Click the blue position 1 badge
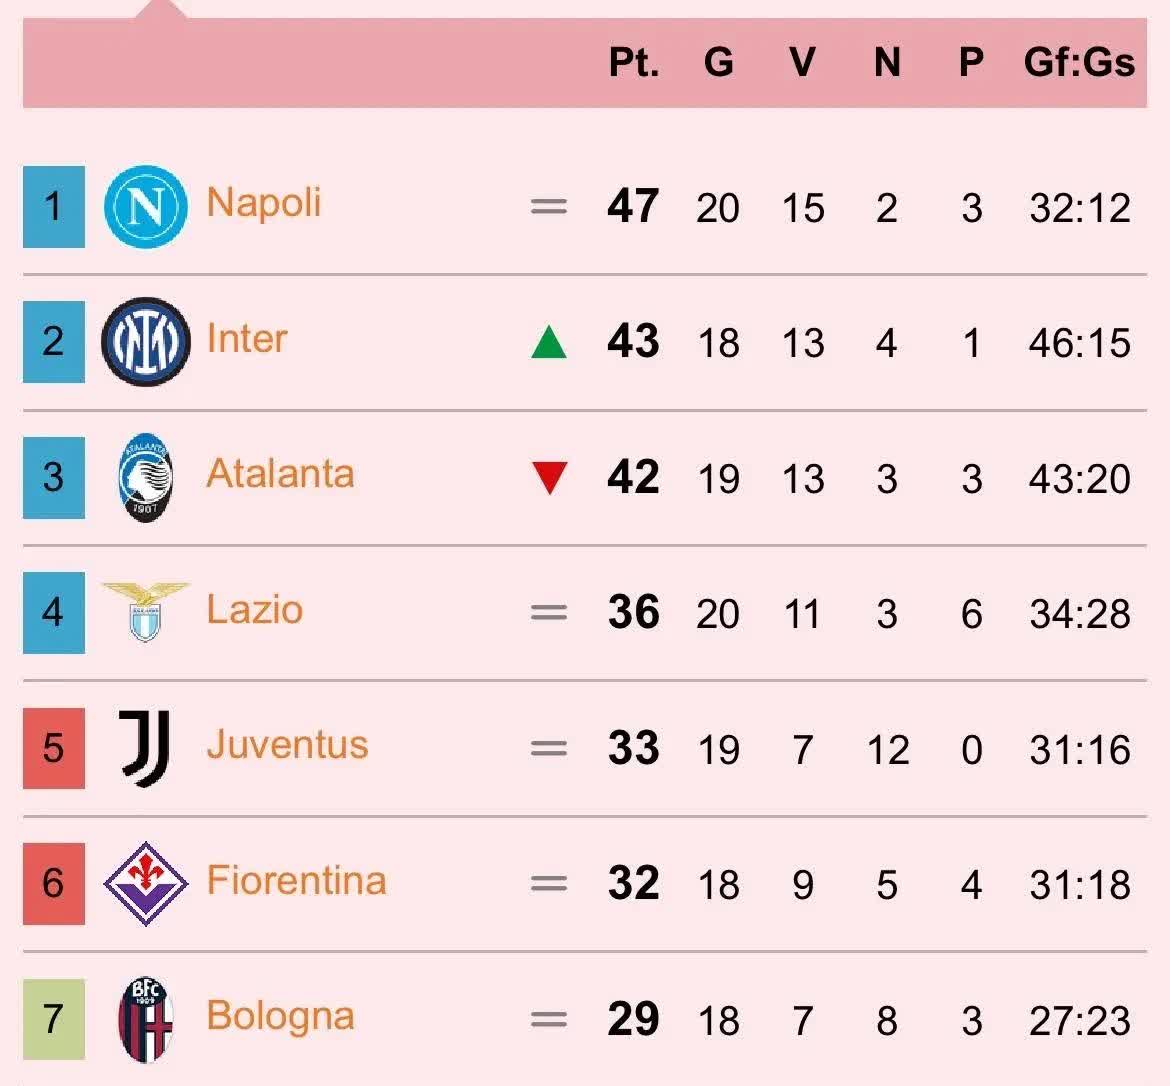This screenshot has width=1170, height=1086. tap(54, 207)
